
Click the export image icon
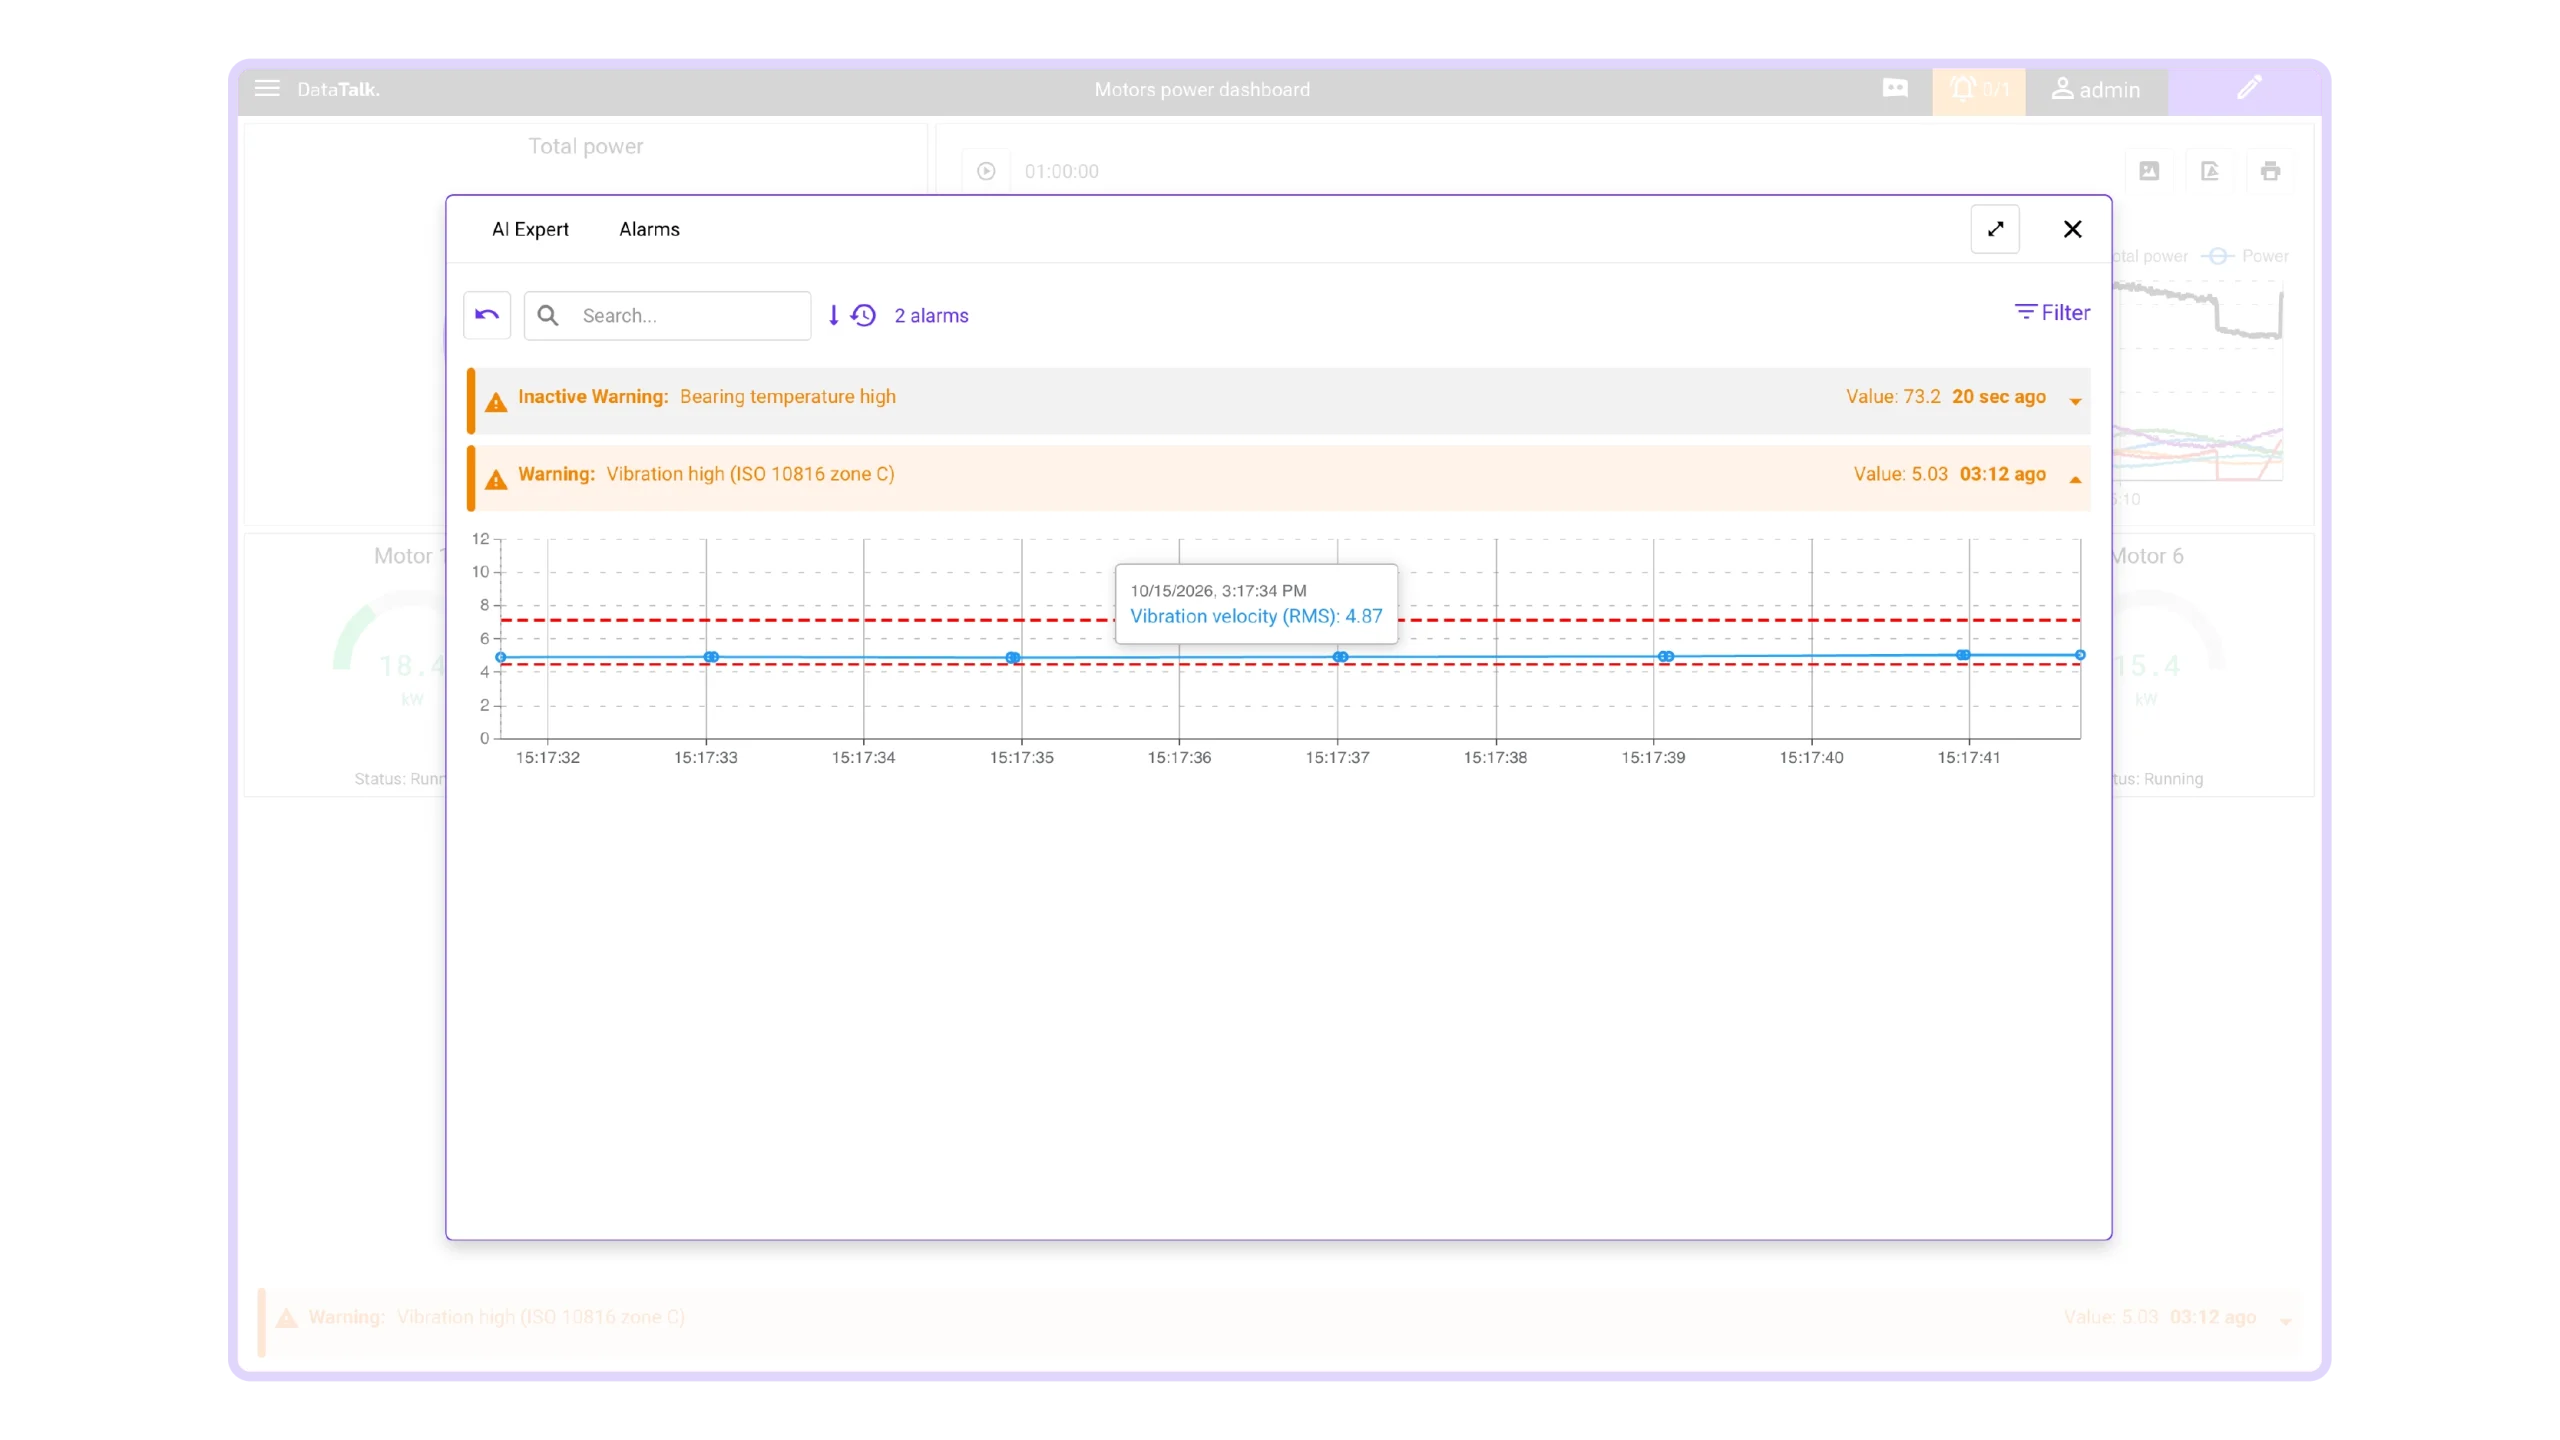(2149, 171)
